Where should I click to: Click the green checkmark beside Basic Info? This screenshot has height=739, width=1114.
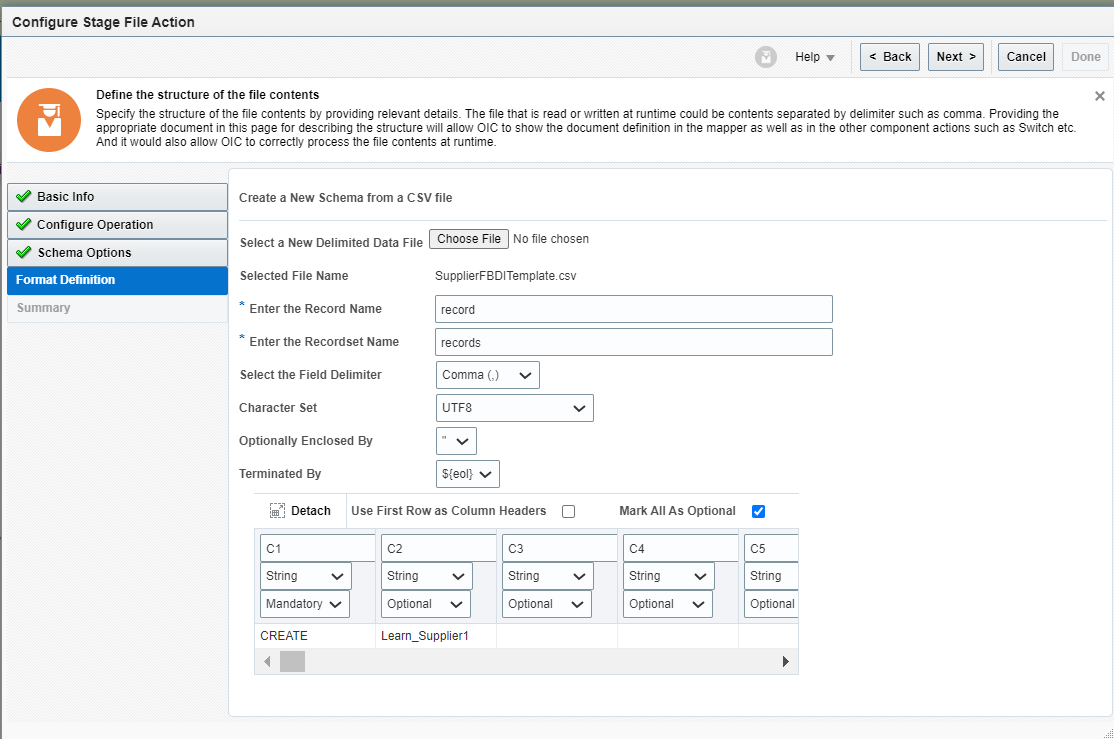(x=23, y=196)
